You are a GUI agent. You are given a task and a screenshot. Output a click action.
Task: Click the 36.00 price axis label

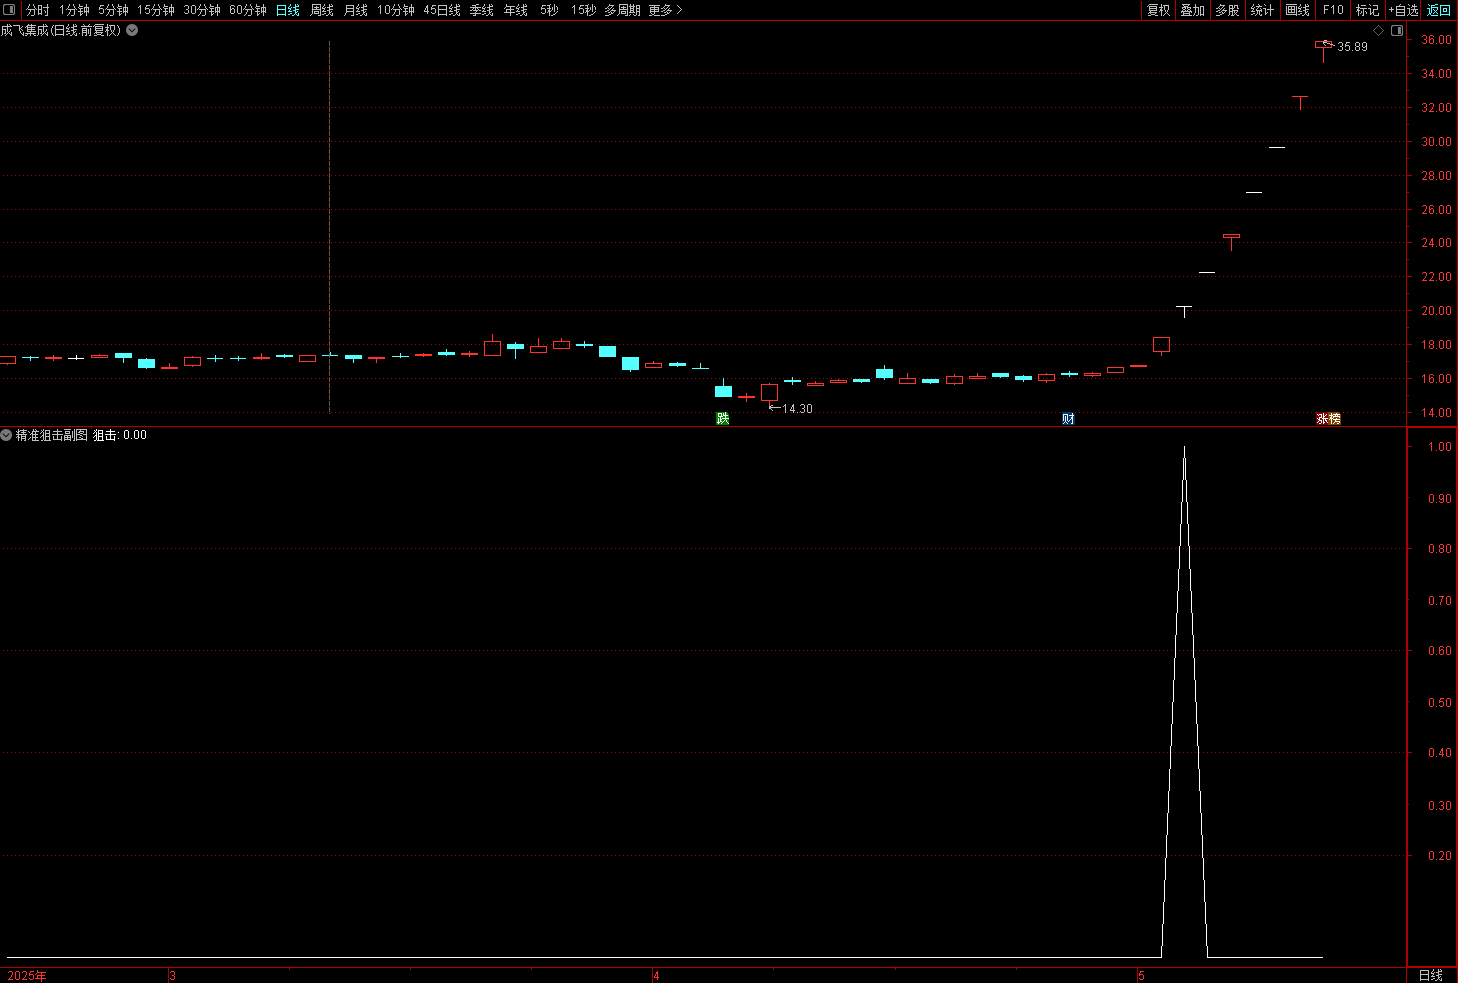point(1436,40)
